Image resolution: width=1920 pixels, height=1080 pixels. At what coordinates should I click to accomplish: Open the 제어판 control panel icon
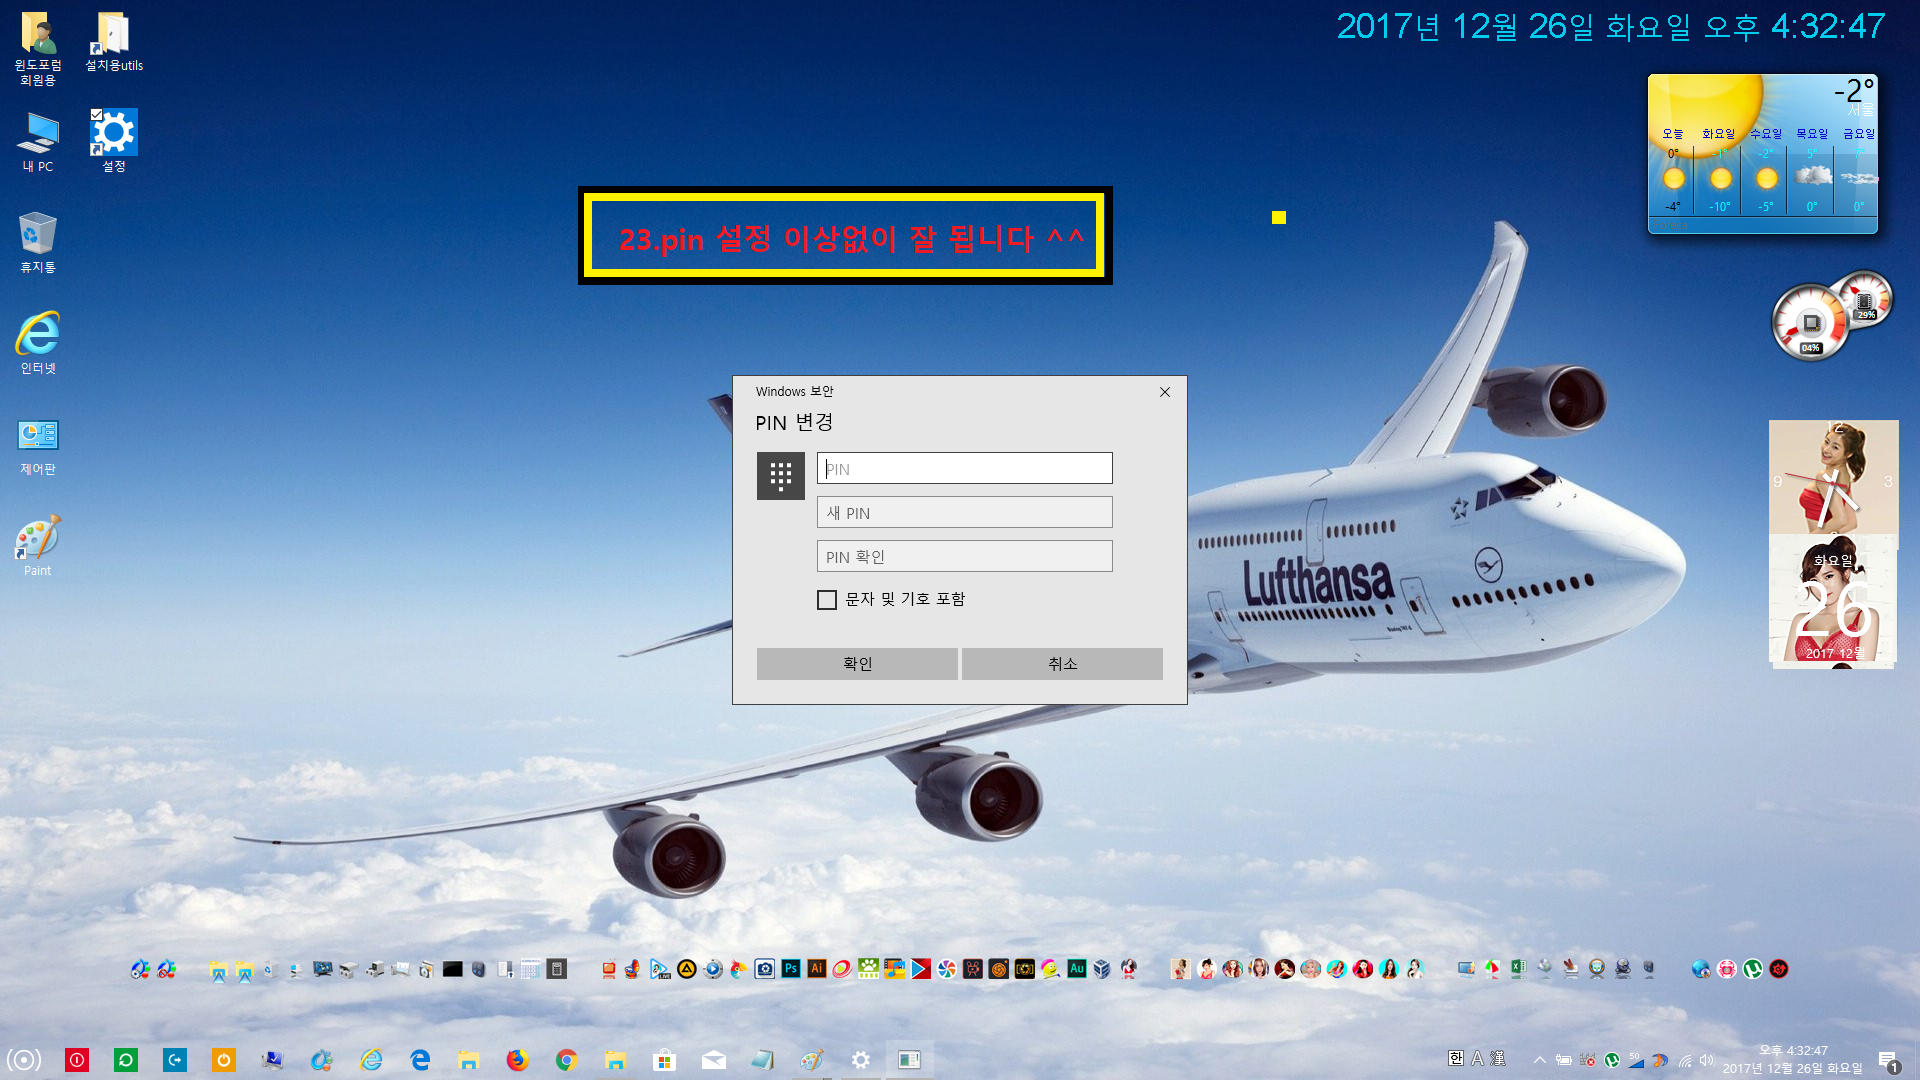point(38,444)
